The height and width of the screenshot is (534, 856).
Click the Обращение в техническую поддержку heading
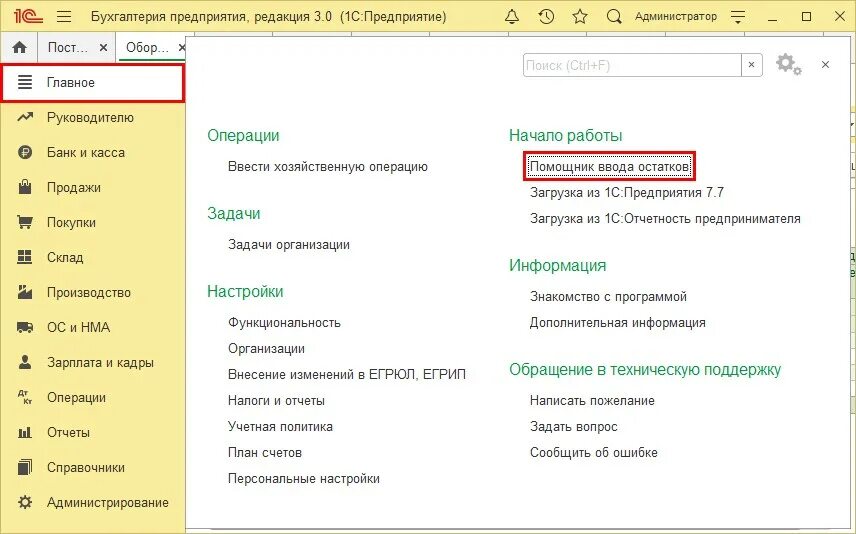[x=645, y=370]
